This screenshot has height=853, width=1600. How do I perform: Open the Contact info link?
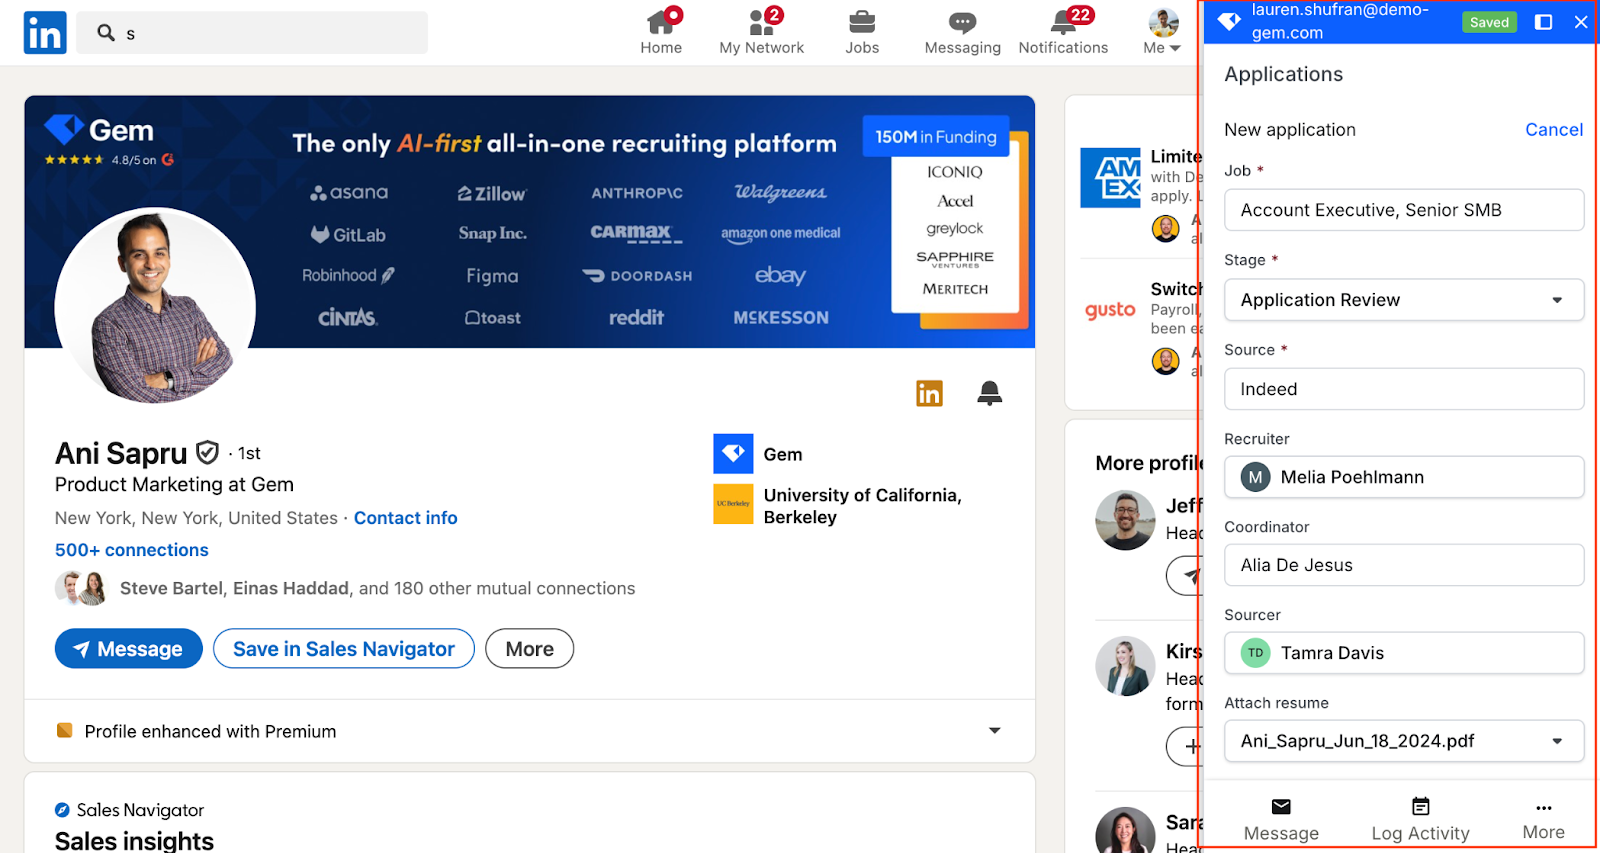tap(405, 518)
